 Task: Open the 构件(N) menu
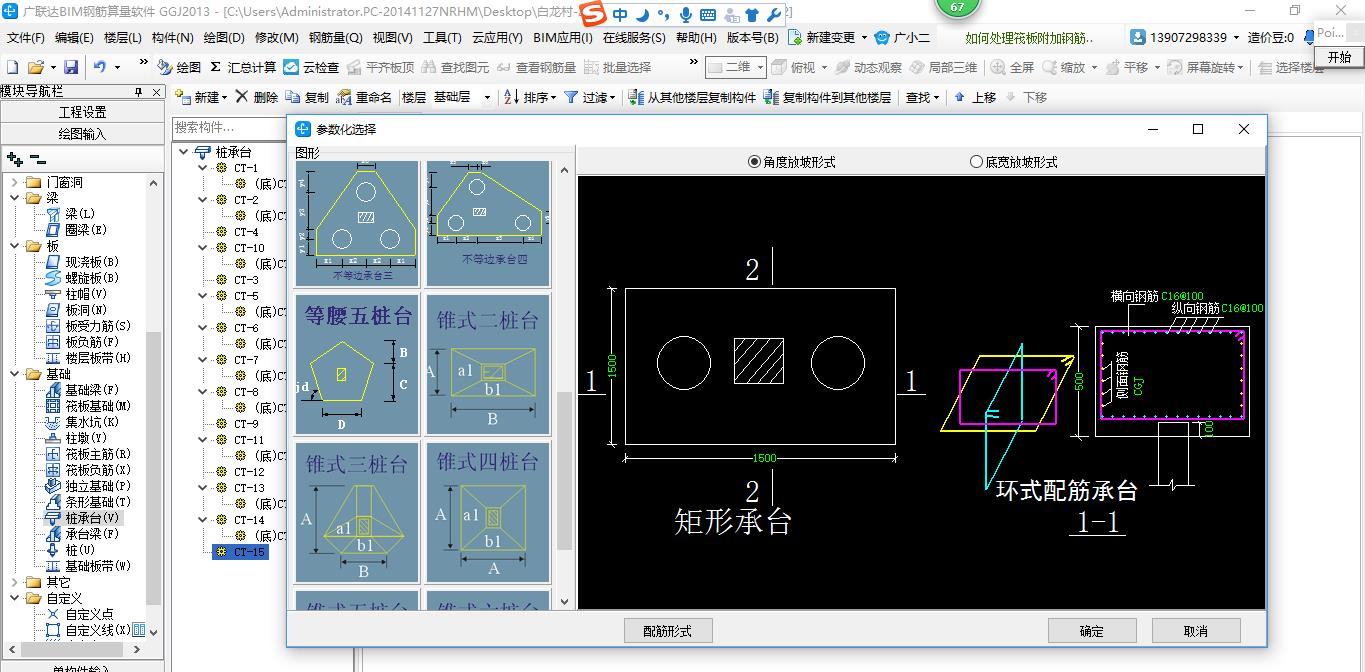click(172, 38)
